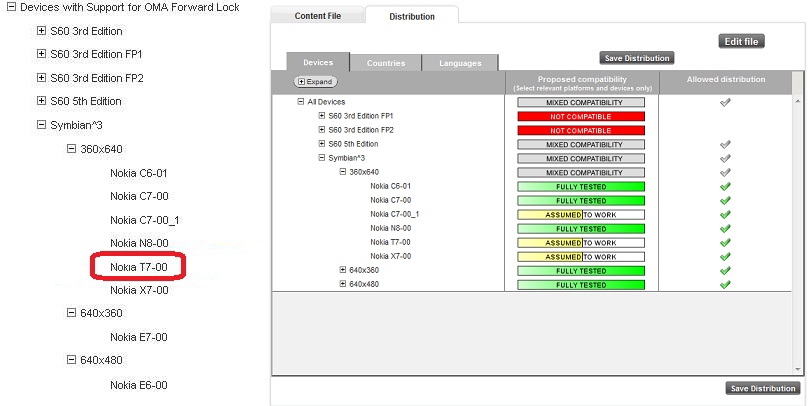Open the Languages sub-tab
This screenshot has width=811, height=406.
tap(460, 63)
